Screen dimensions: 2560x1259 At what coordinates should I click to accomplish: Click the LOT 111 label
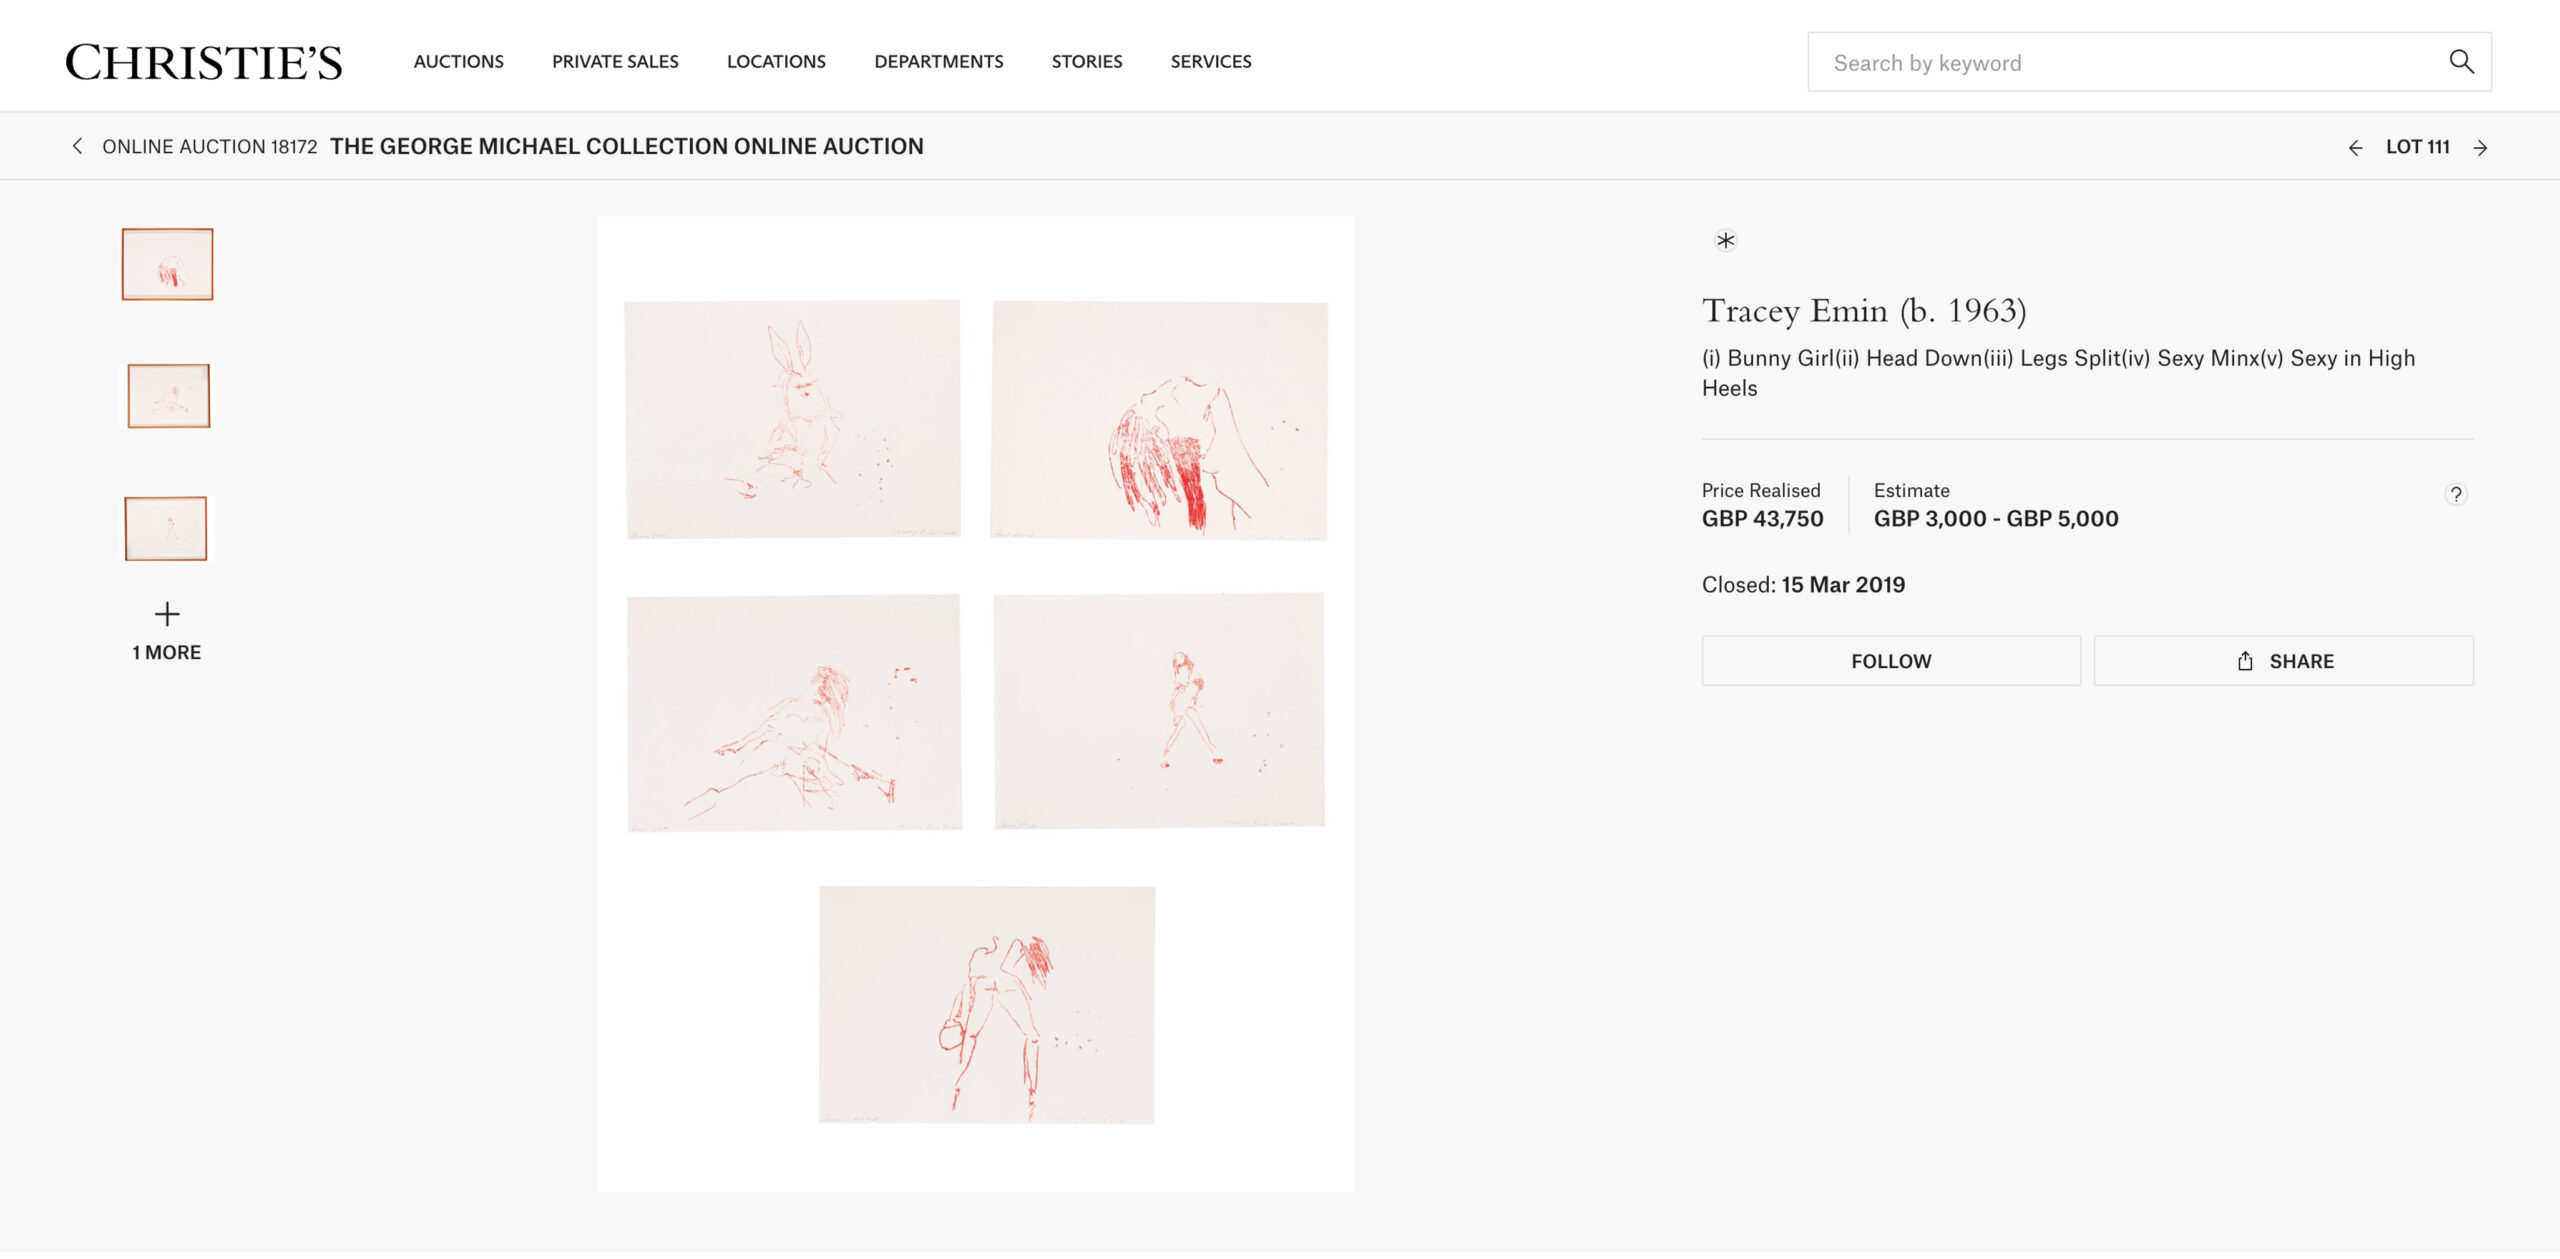tap(2418, 147)
